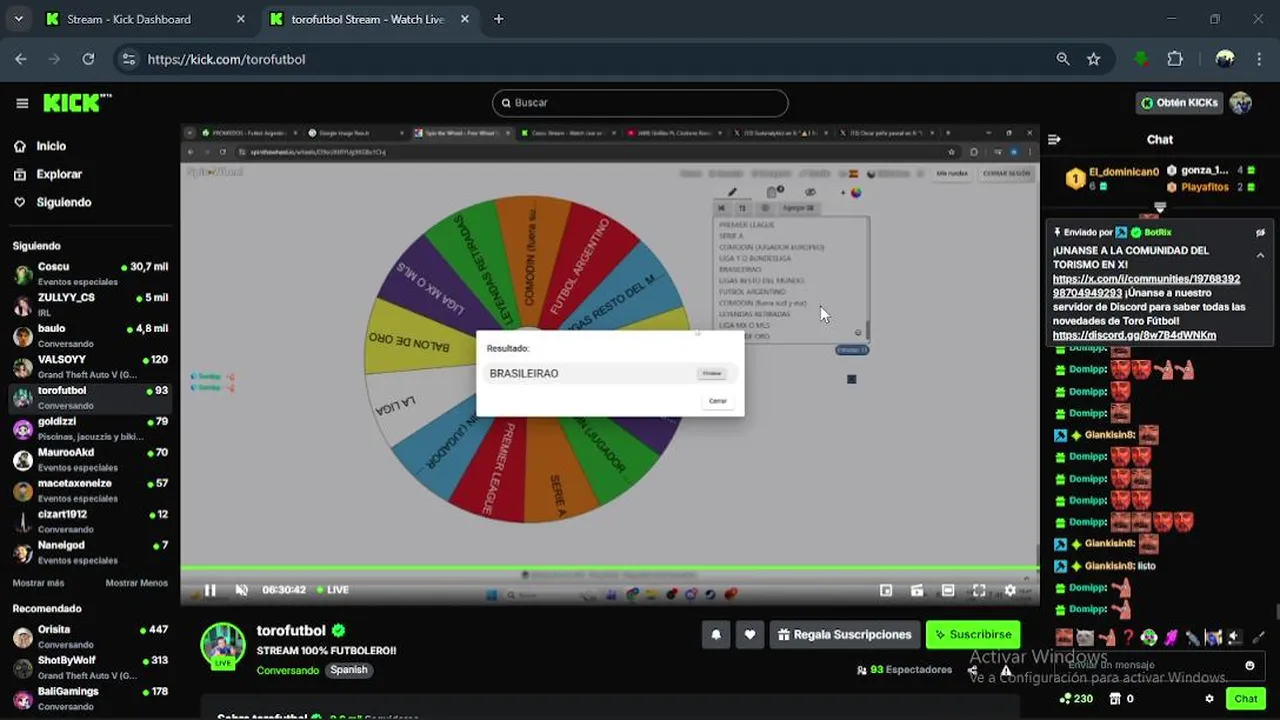Image resolution: width=1280 pixels, height=720 pixels.
Task: Jump to LIVE indicator in player
Action: 333,590
